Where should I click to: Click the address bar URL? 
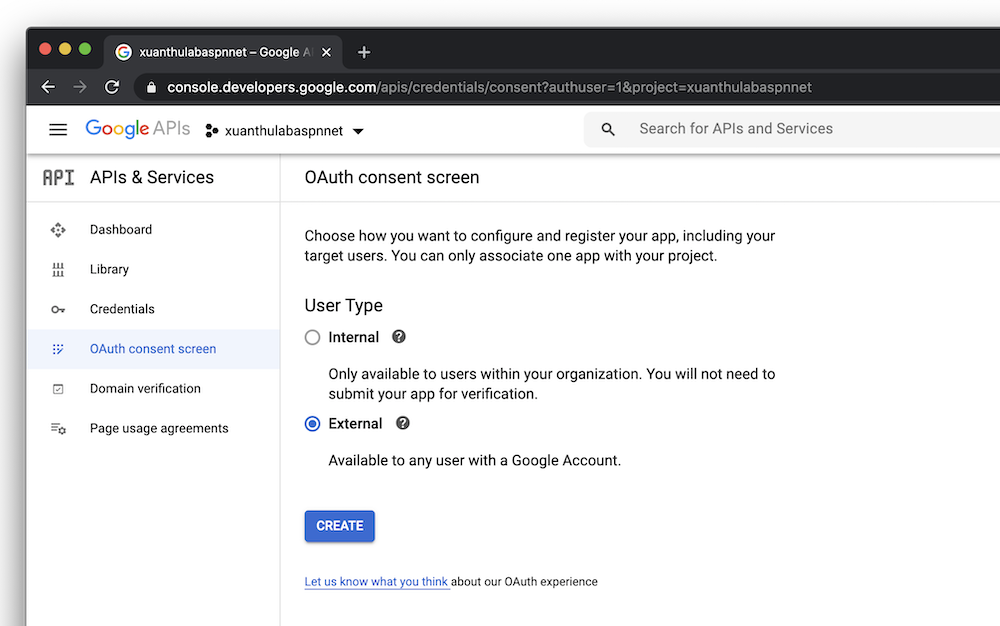(x=489, y=87)
